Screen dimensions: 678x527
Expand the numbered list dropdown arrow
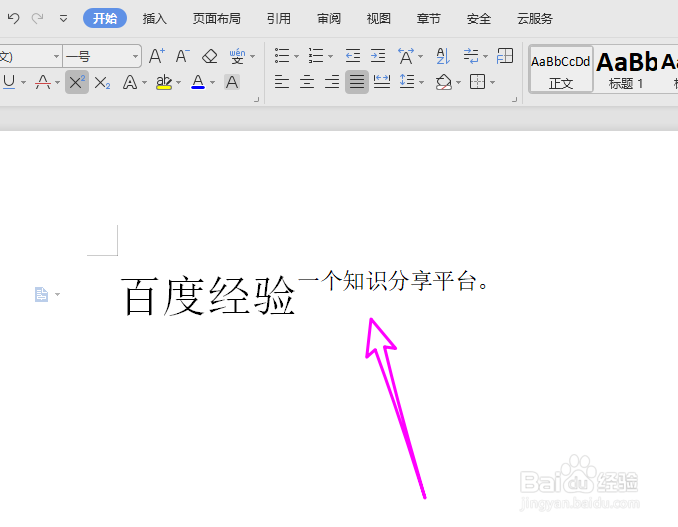coord(331,56)
